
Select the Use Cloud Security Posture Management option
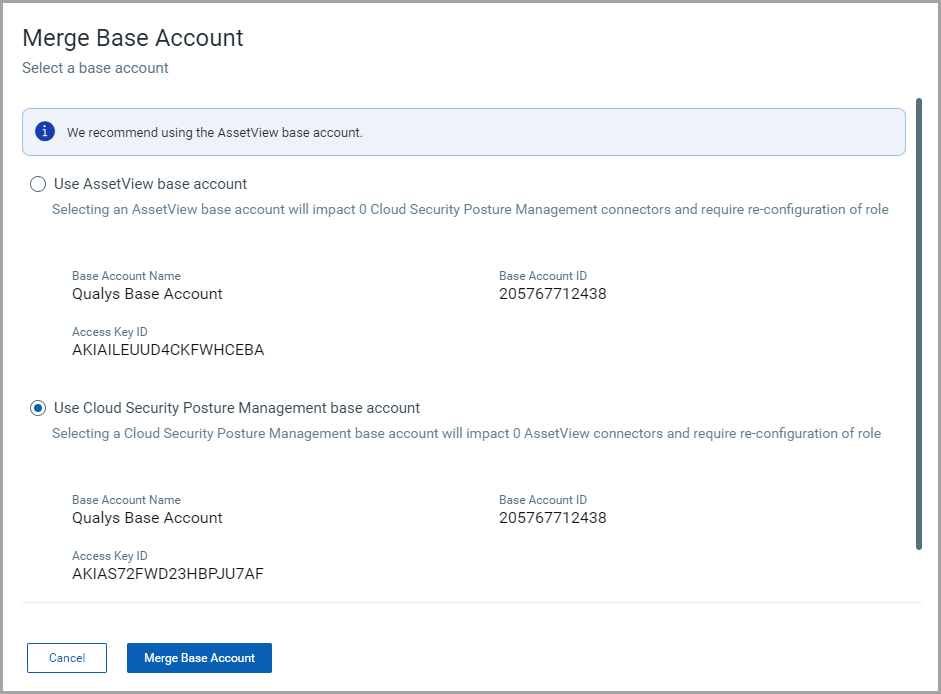(37, 408)
